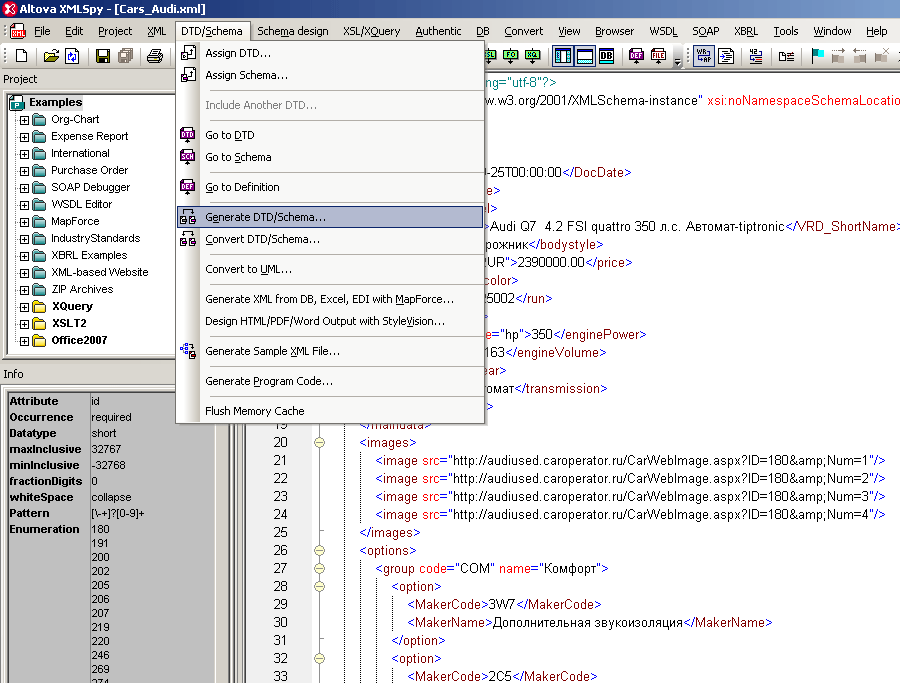900x683 pixels.
Task: Collapse the options element on line 26
Action: coord(319,550)
